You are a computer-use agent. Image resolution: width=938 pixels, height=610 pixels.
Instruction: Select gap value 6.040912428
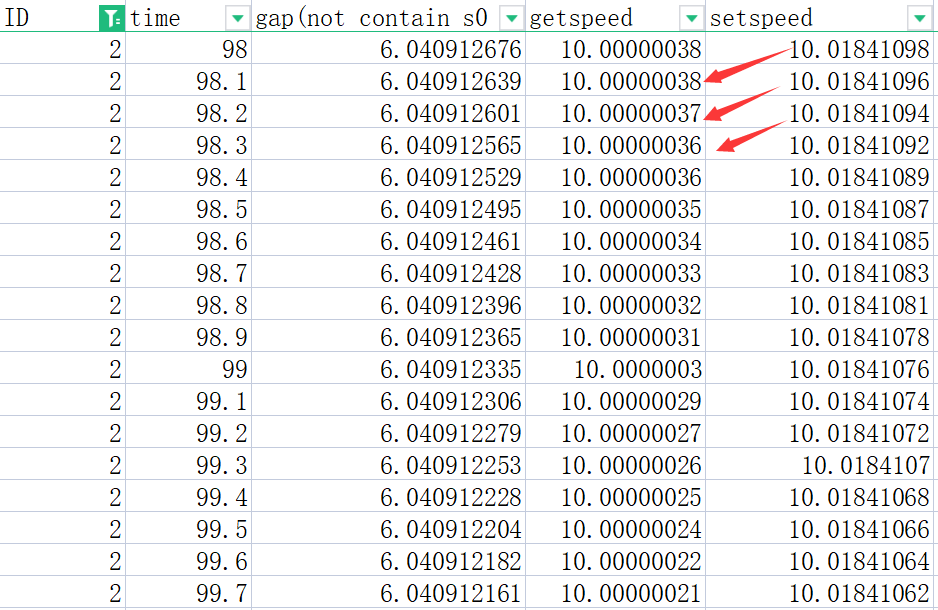coord(388,273)
